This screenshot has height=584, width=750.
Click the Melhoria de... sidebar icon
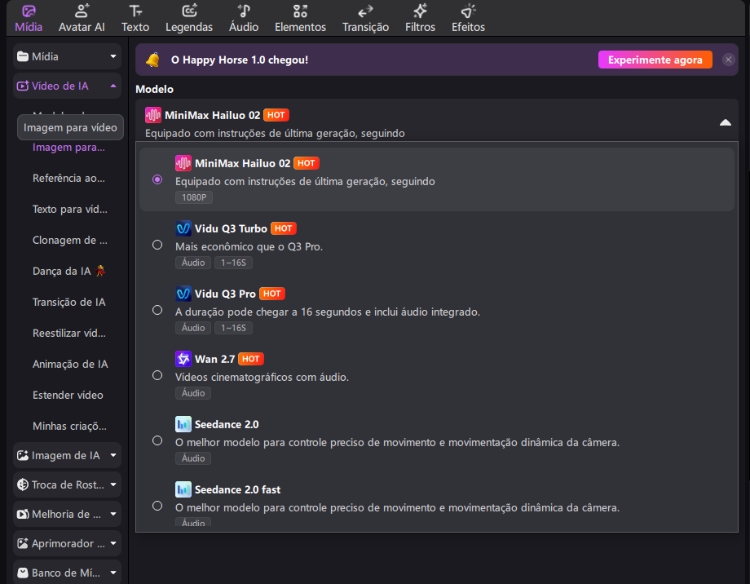[x=22, y=514]
